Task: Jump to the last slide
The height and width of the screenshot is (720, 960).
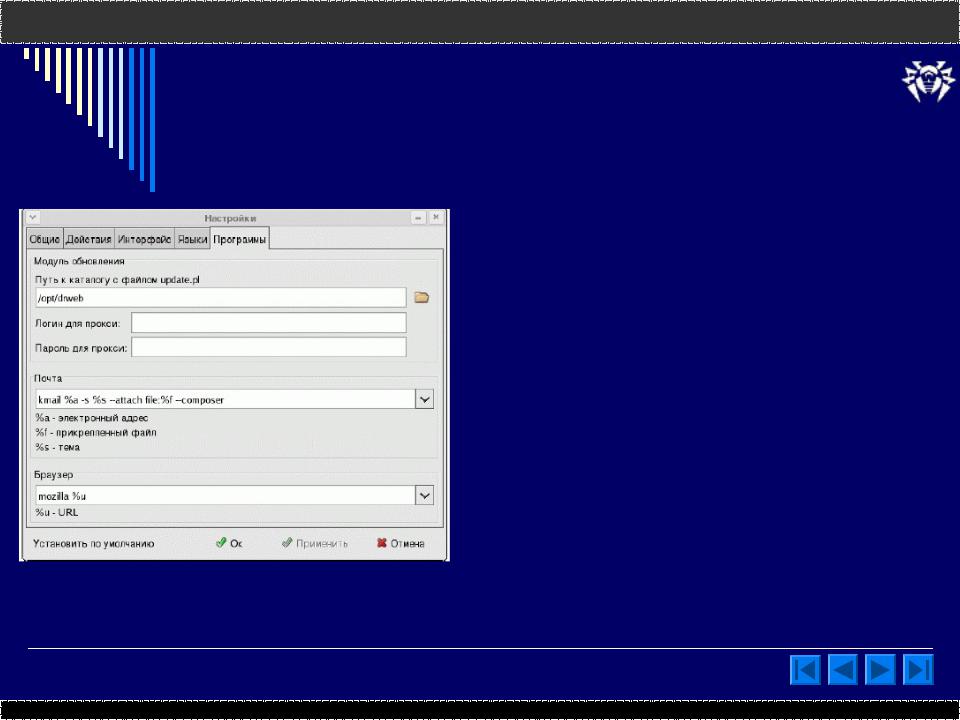Action: [918, 669]
